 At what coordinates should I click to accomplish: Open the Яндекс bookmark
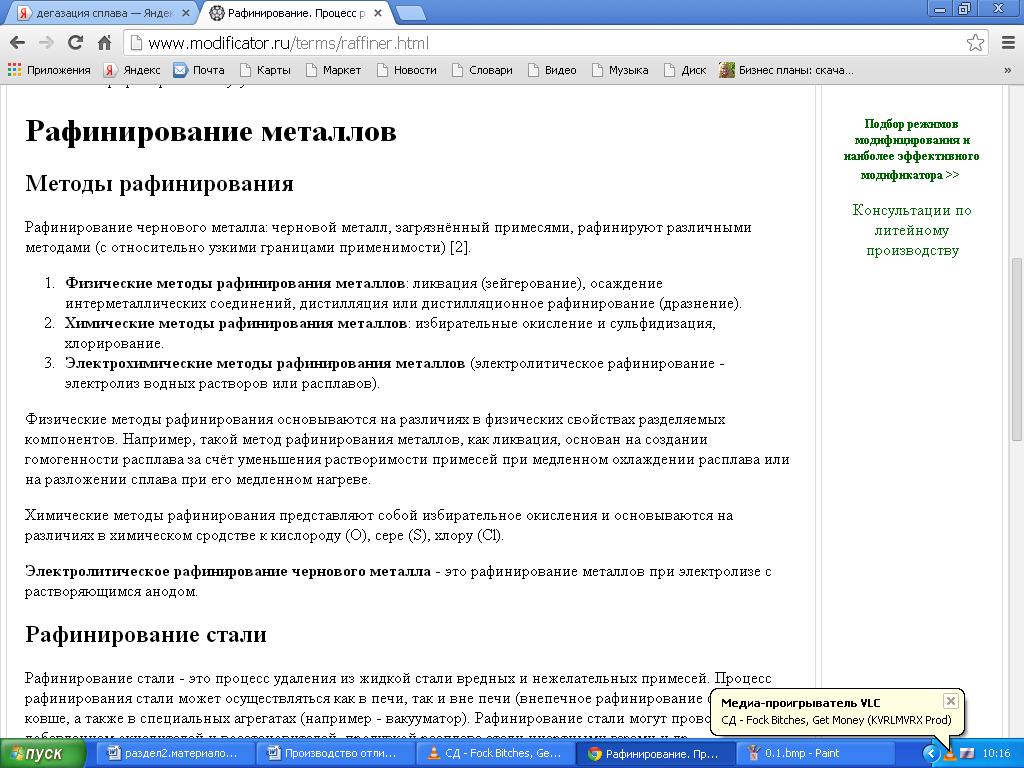[133, 70]
